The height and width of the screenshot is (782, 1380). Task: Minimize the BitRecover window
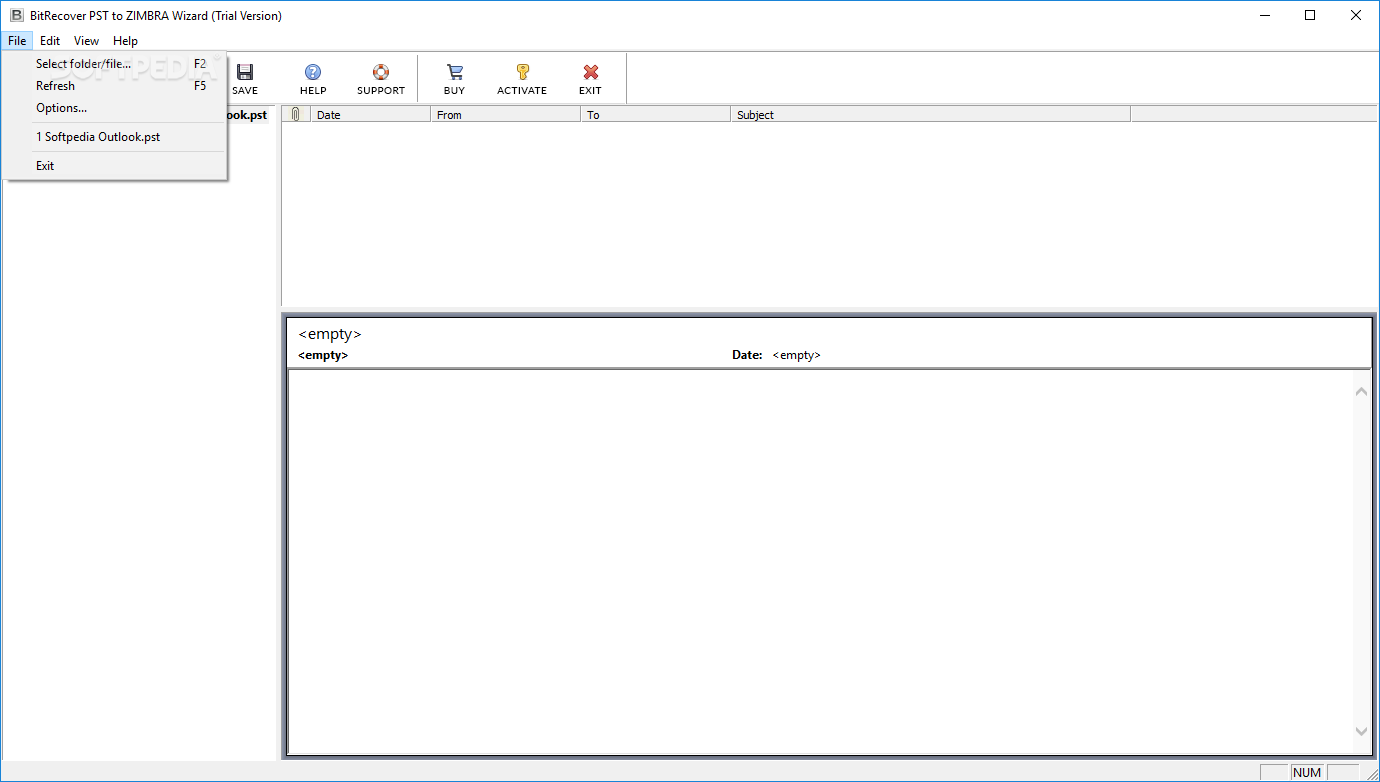click(x=1264, y=15)
